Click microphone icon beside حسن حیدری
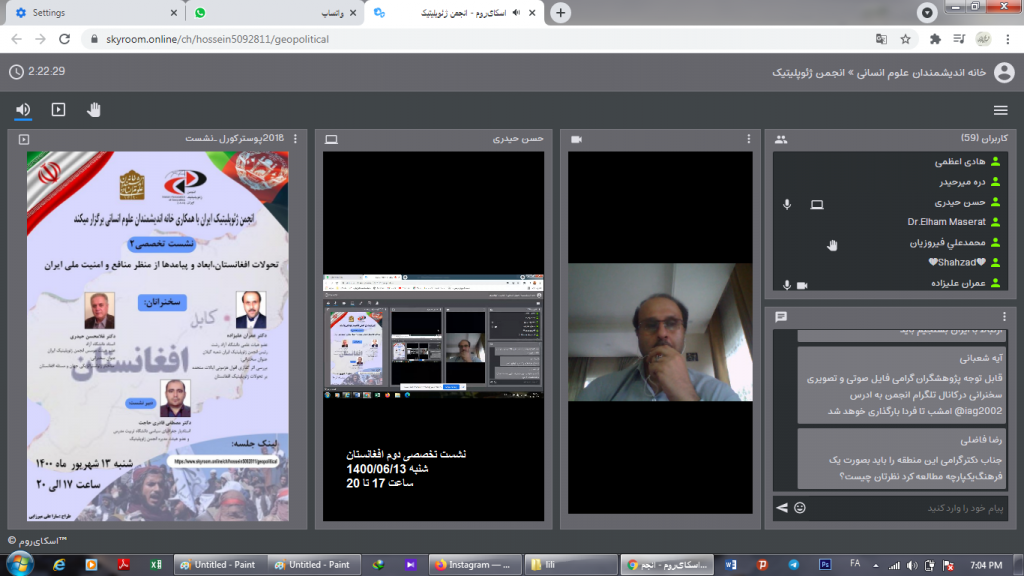This screenshot has width=1024, height=576. [787, 204]
